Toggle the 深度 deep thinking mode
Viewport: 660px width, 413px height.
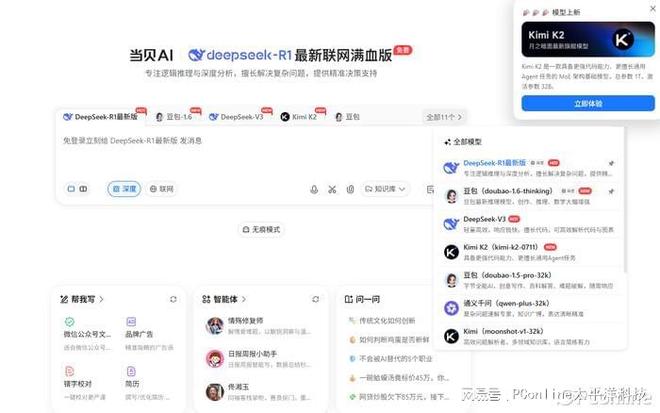coord(124,189)
